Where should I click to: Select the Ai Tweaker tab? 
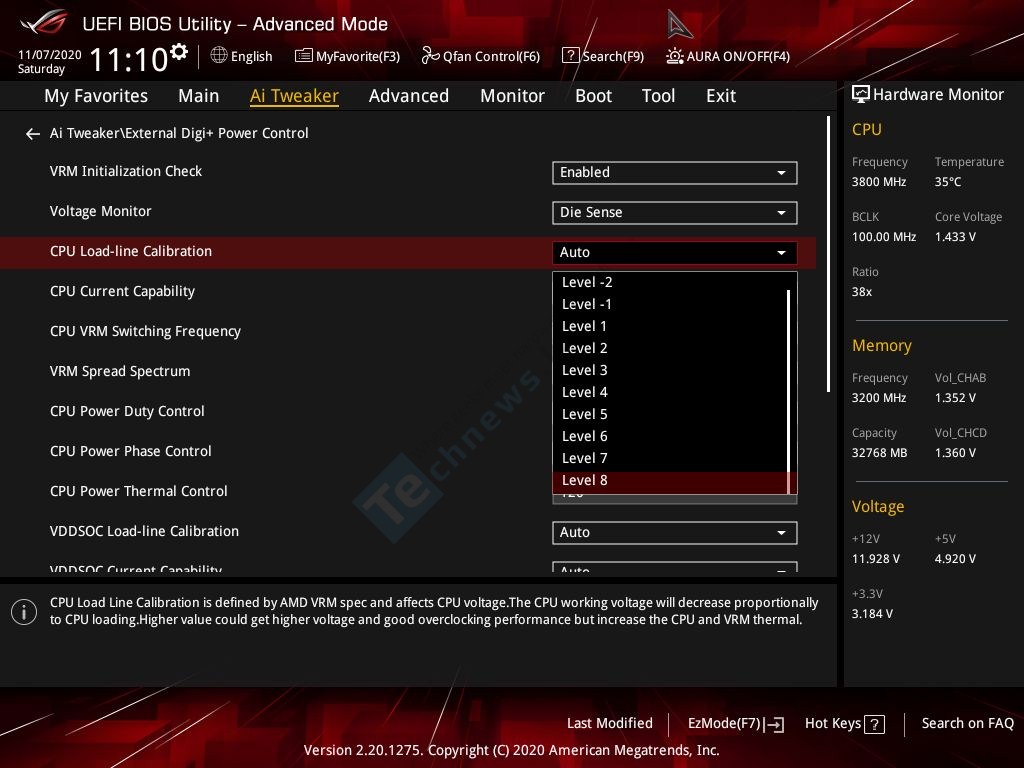pyautogui.click(x=294, y=96)
